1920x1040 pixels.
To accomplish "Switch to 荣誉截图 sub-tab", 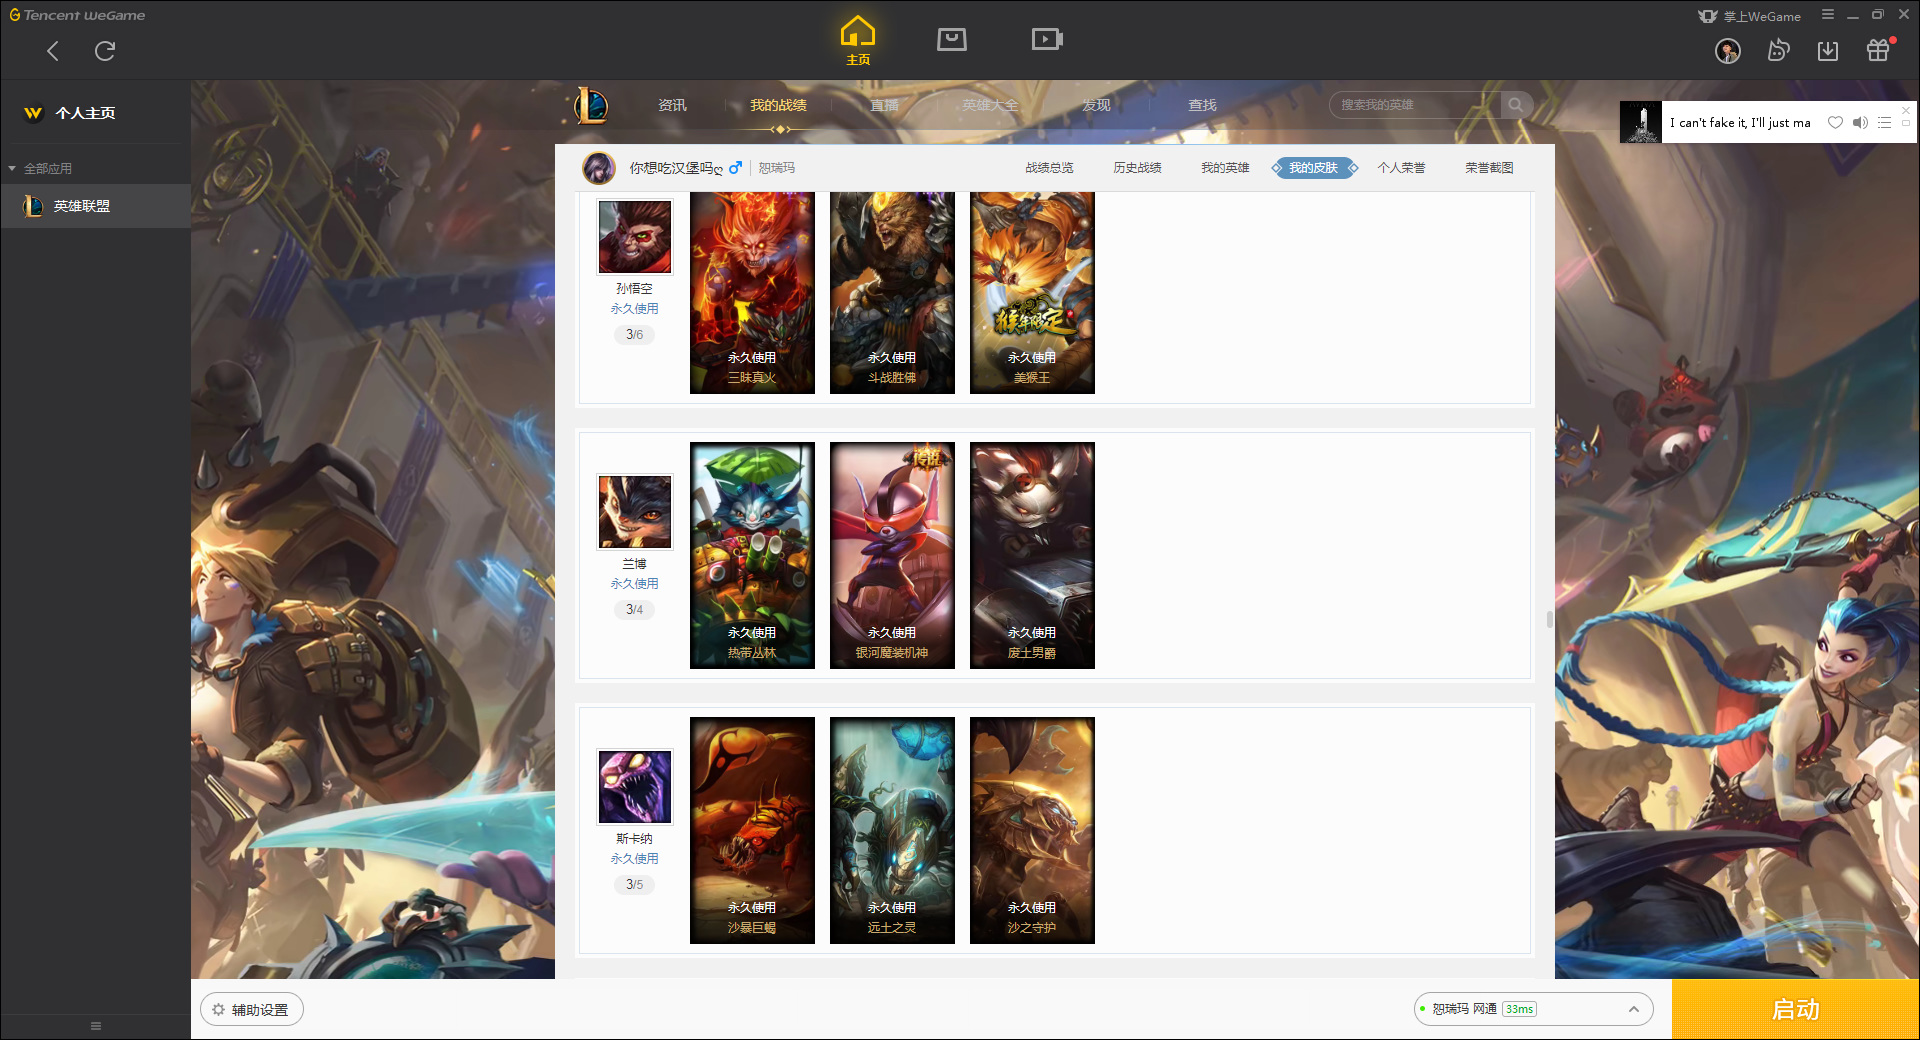I will tap(1489, 168).
